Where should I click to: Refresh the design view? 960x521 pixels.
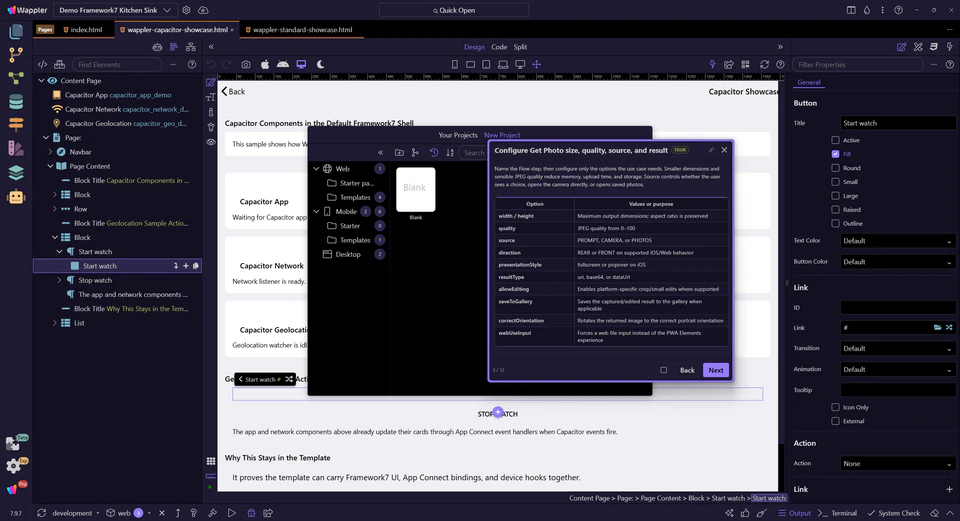tap(764, 64)
